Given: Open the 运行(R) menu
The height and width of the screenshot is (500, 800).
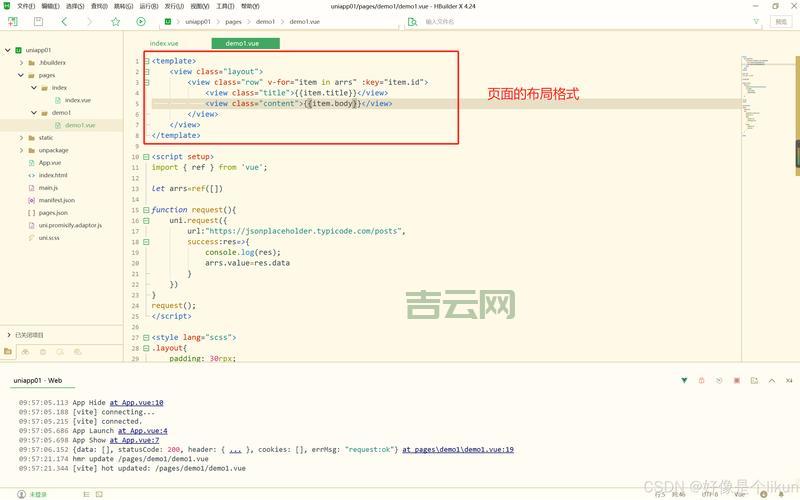Looking at the screenshot, I should pos(148,5).
